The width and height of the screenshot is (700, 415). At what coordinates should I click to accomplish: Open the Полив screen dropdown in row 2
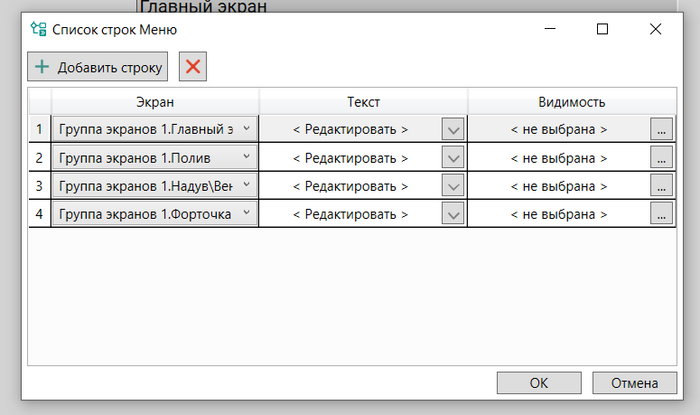coord(155,157)
